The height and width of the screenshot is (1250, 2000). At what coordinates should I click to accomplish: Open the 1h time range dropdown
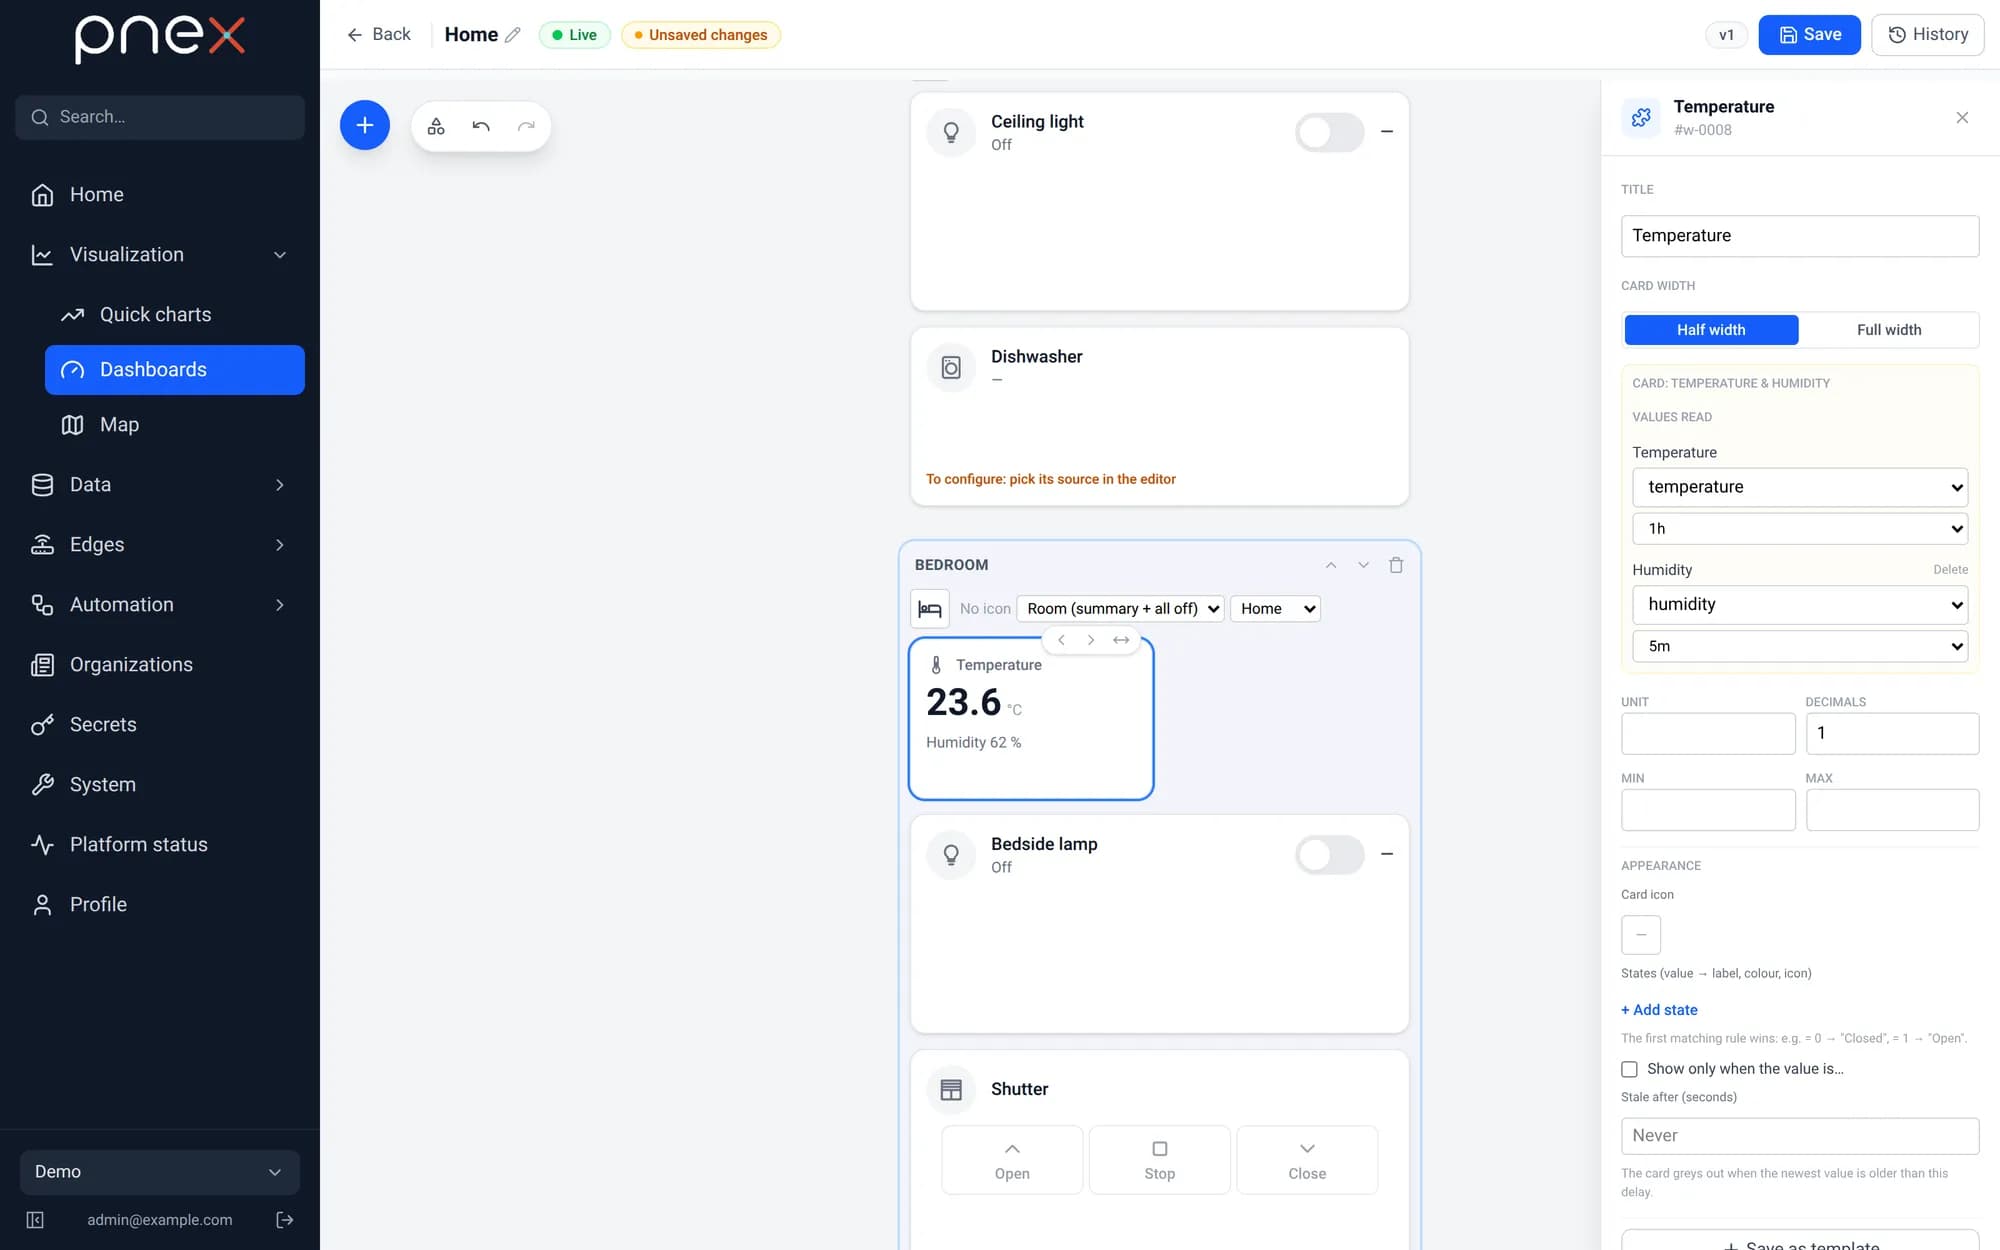click(1800, 529)
